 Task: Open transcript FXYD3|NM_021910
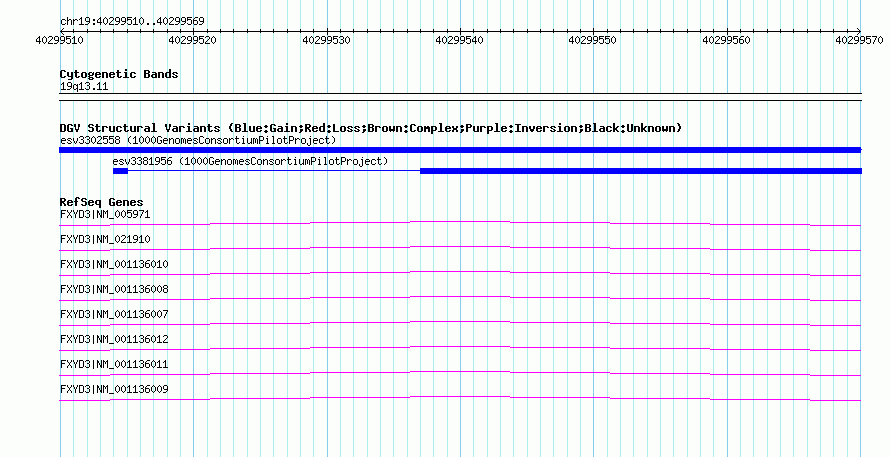(x=105, y=240)
